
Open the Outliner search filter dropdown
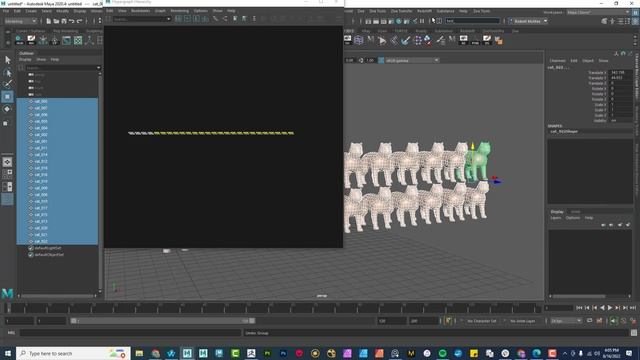pos(98,68)
